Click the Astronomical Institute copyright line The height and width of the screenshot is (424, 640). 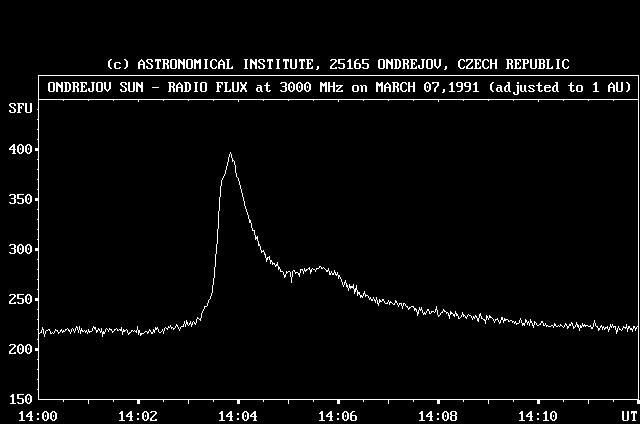click(338, 64)
